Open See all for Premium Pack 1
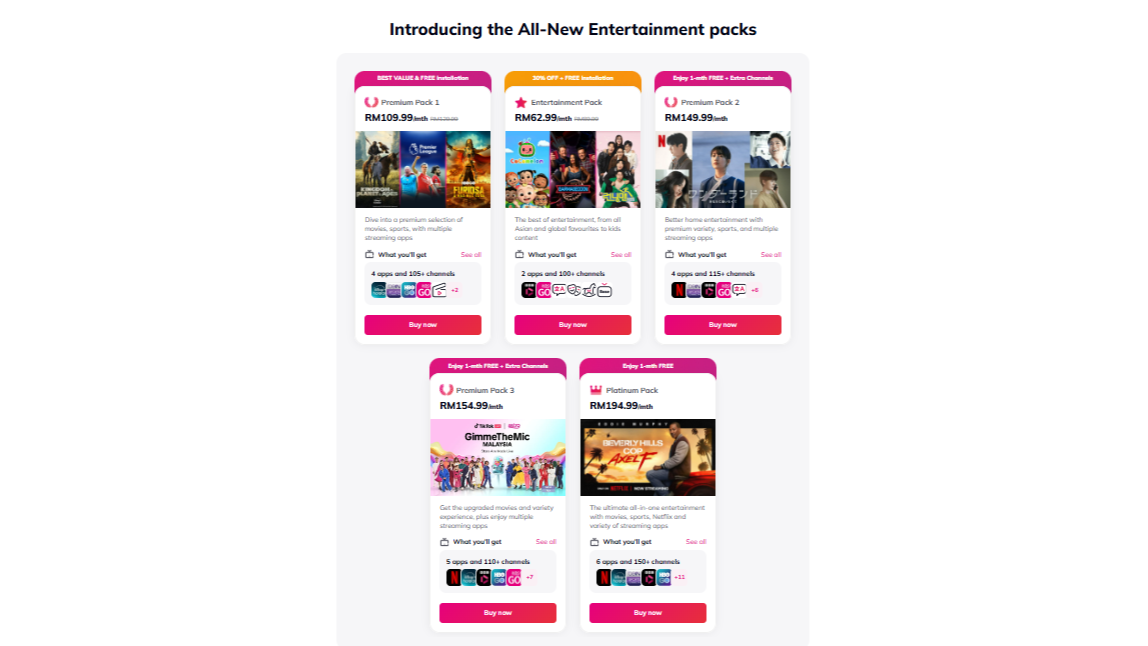Screen dimensions: 1148x646 (471, 255)
